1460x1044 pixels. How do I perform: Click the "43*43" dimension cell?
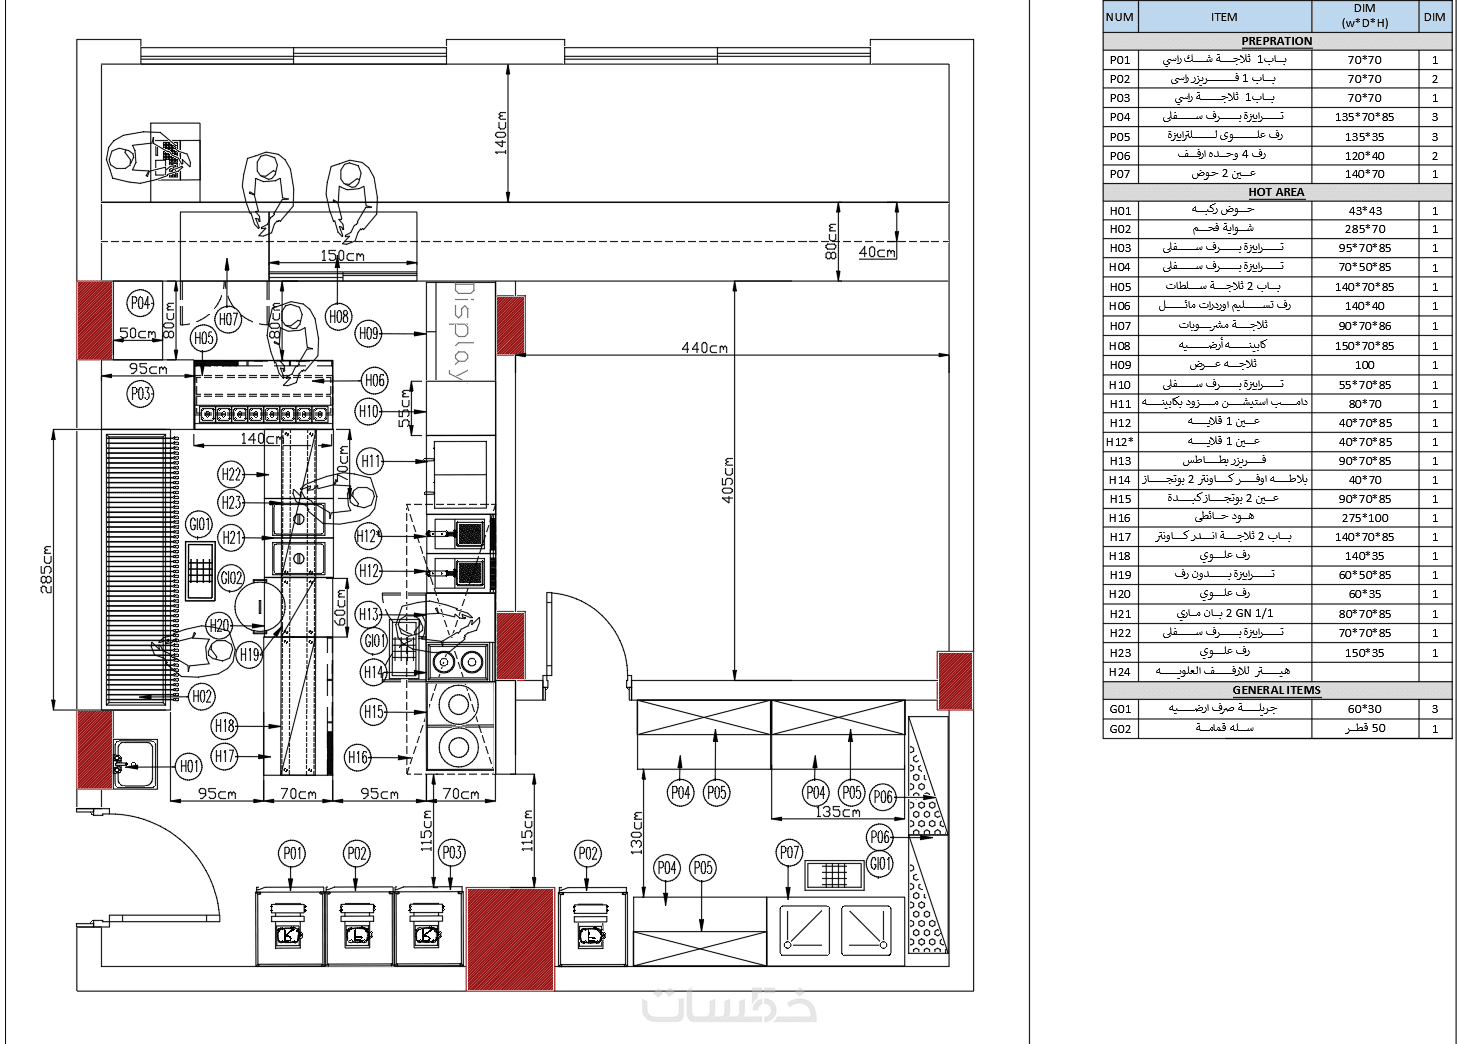pyautogui.click(x=1365, y=211)
